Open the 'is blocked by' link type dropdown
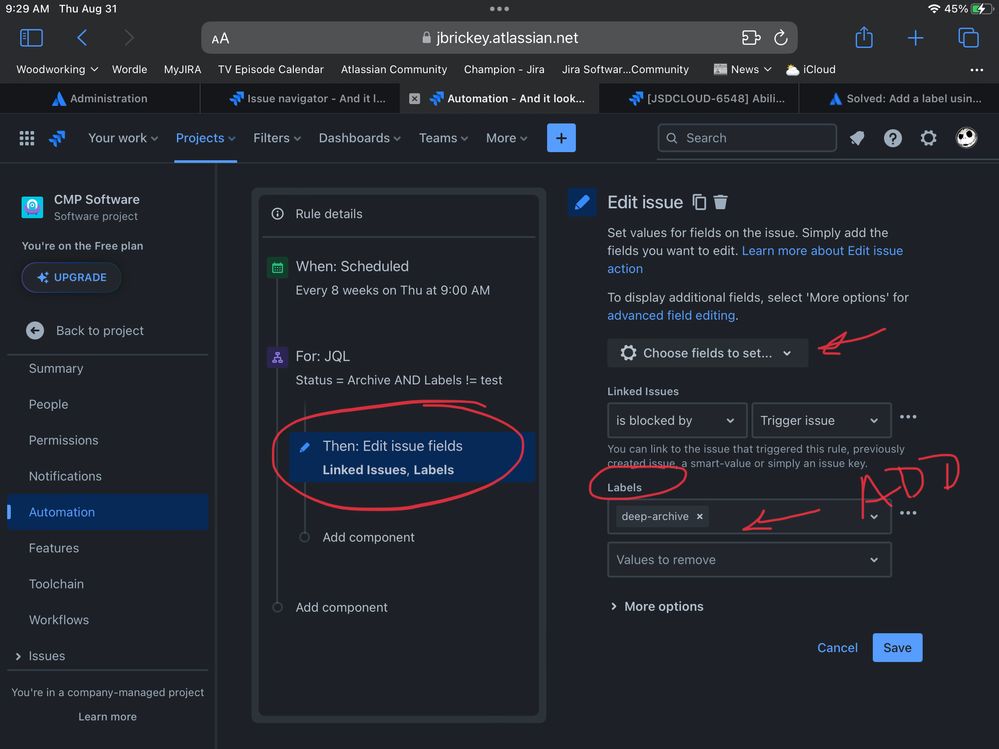 pyautogui.click(x=677, y=420)
